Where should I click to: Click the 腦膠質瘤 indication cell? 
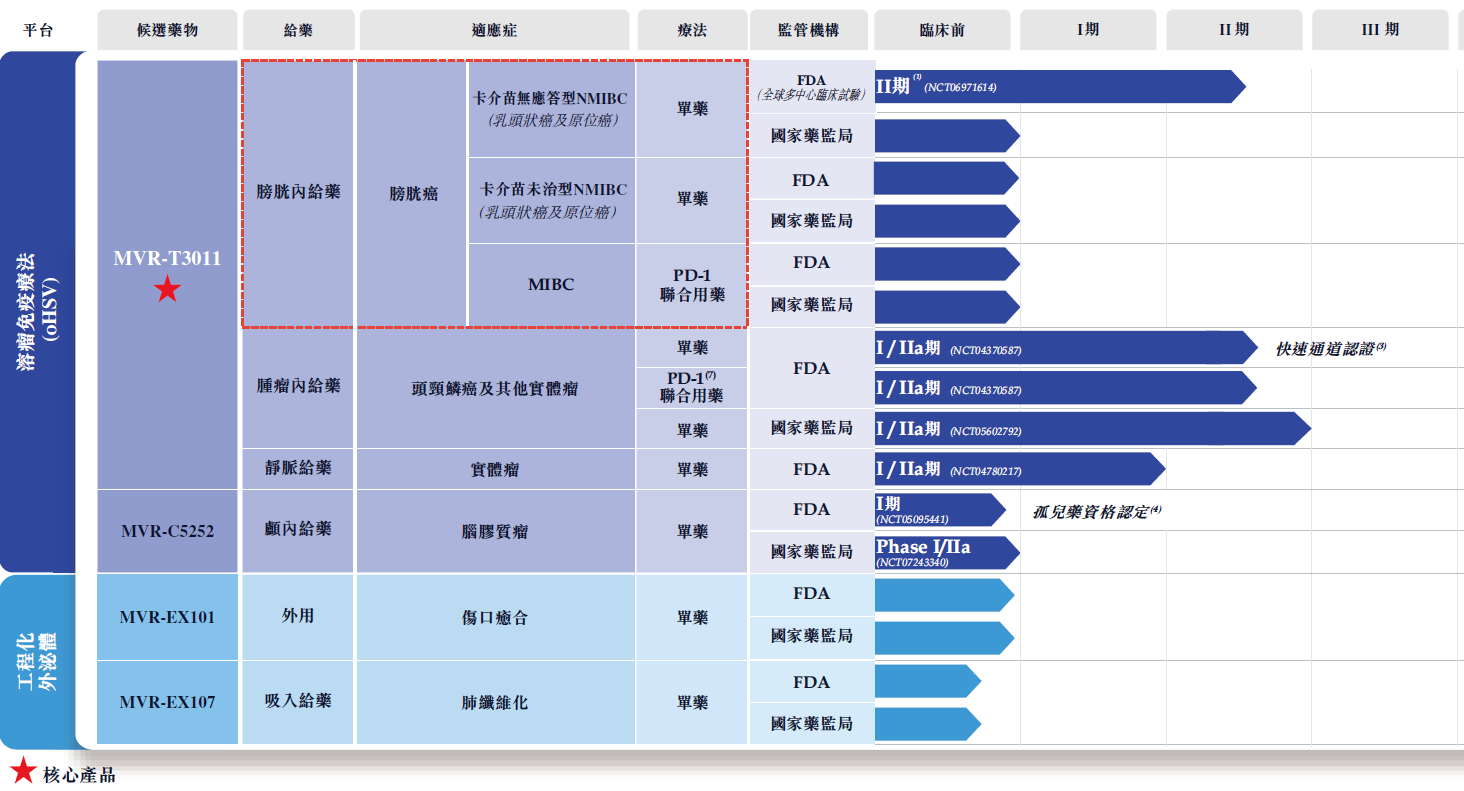tap(496, 531)
